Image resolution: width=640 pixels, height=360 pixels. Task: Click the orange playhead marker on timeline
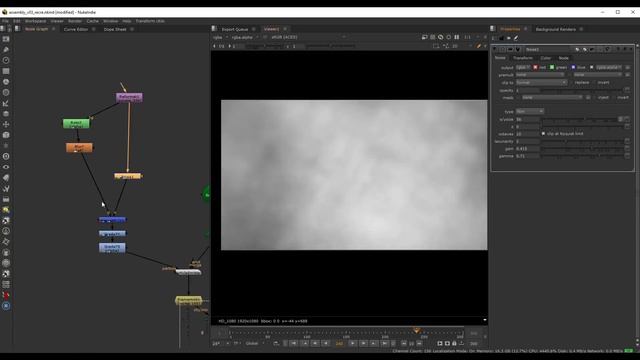[416, 331]
